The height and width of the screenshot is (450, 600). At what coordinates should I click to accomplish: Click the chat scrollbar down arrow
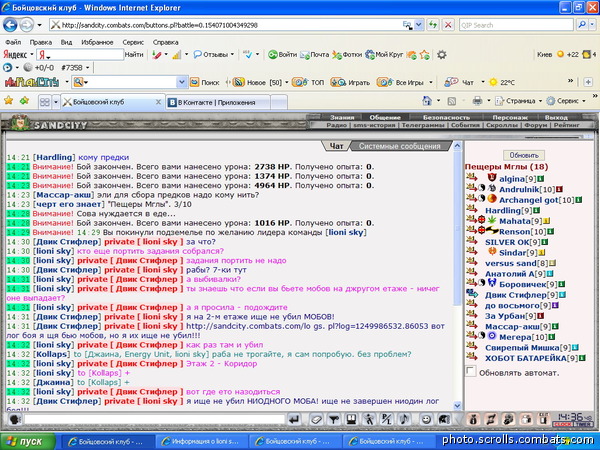(458, 406)
